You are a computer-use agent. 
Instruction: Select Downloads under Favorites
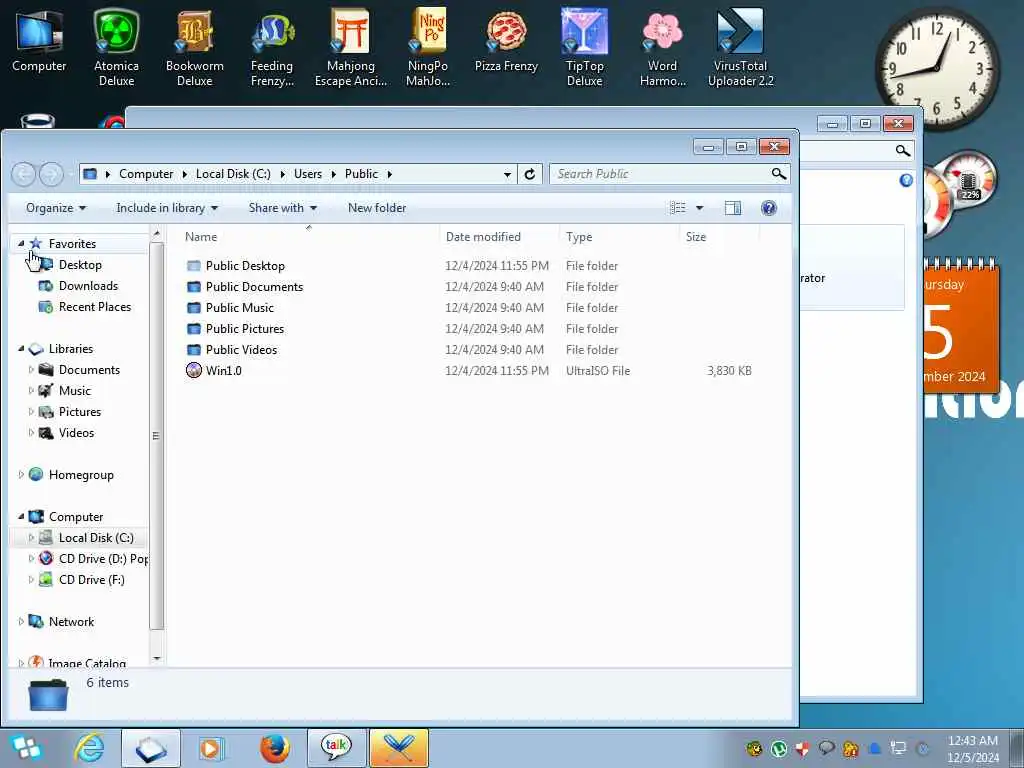88,285
